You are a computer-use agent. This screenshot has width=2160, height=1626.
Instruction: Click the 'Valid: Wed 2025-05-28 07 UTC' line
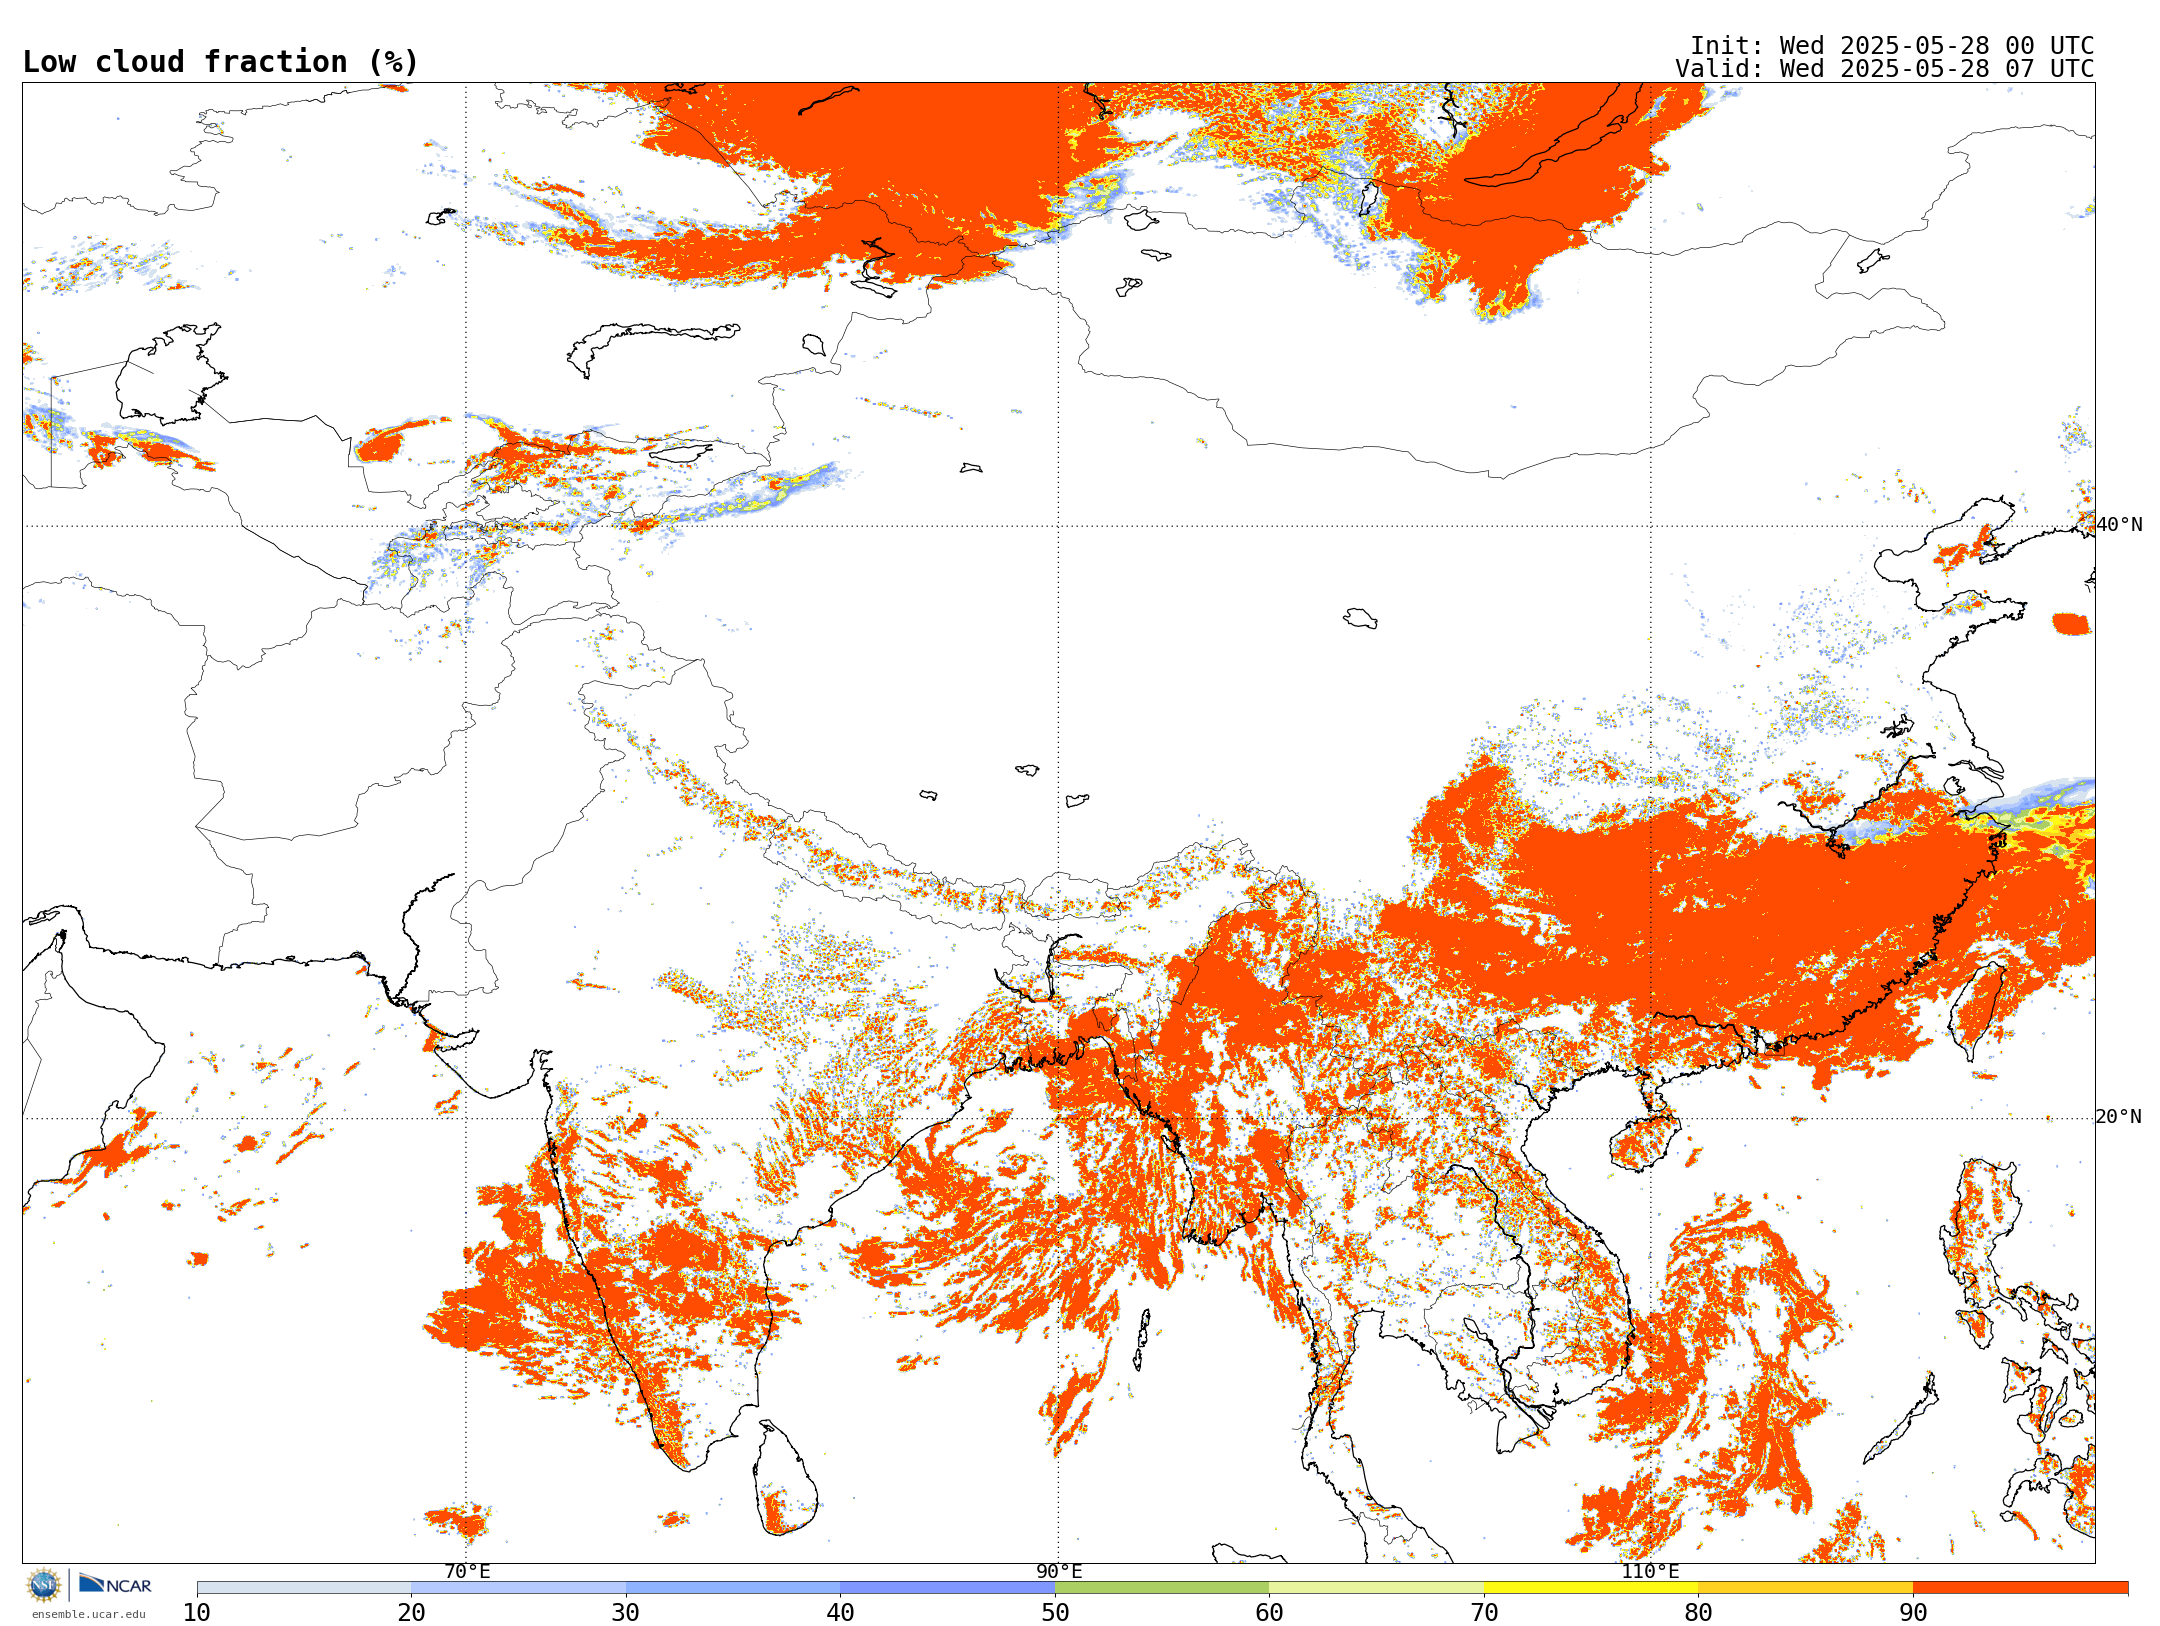pyautogui.click(x=1885, y=69)
